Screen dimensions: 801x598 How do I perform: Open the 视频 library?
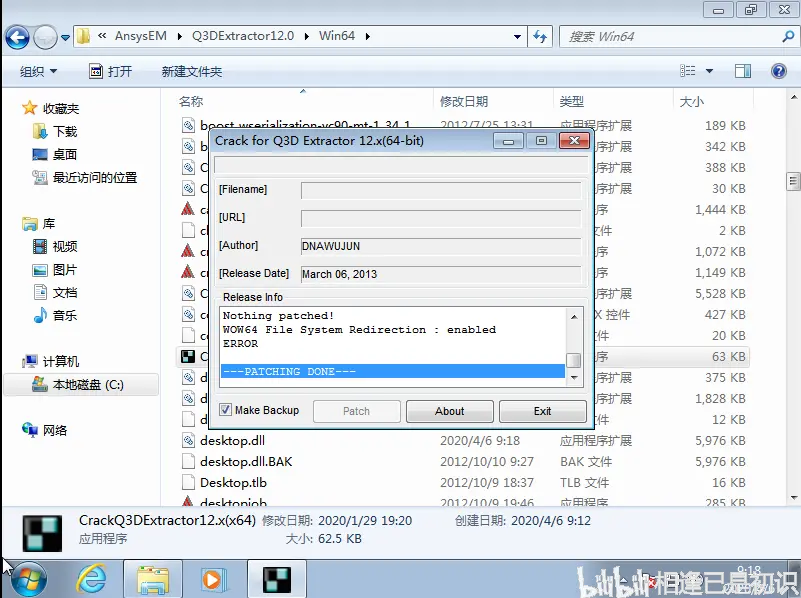tap(55, 247)
